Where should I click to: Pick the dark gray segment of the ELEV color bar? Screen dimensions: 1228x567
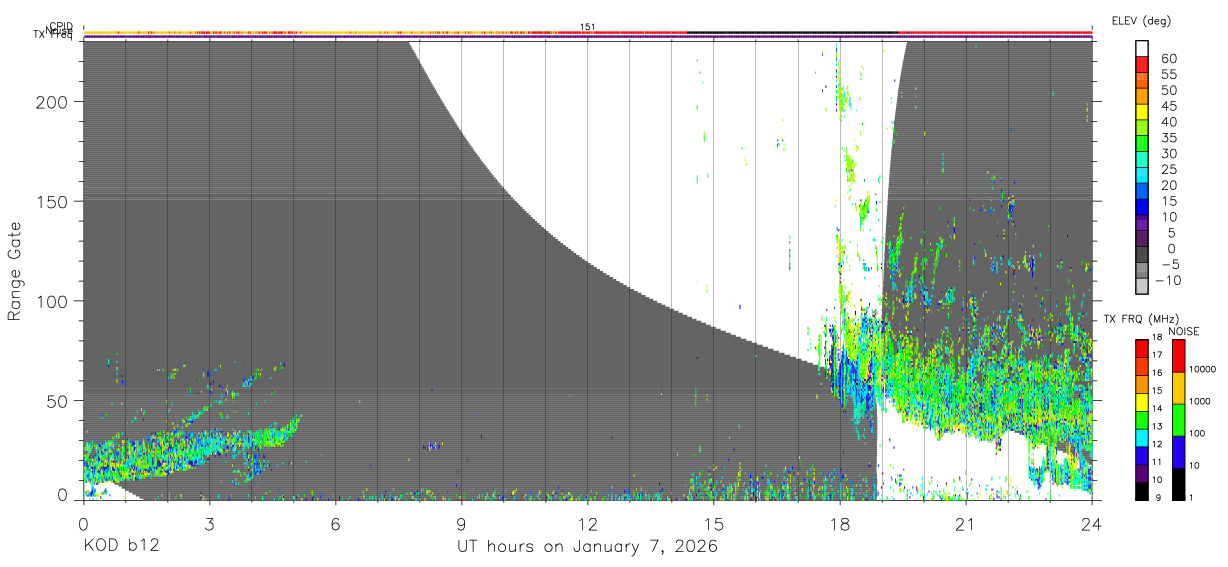point(1142,256)
